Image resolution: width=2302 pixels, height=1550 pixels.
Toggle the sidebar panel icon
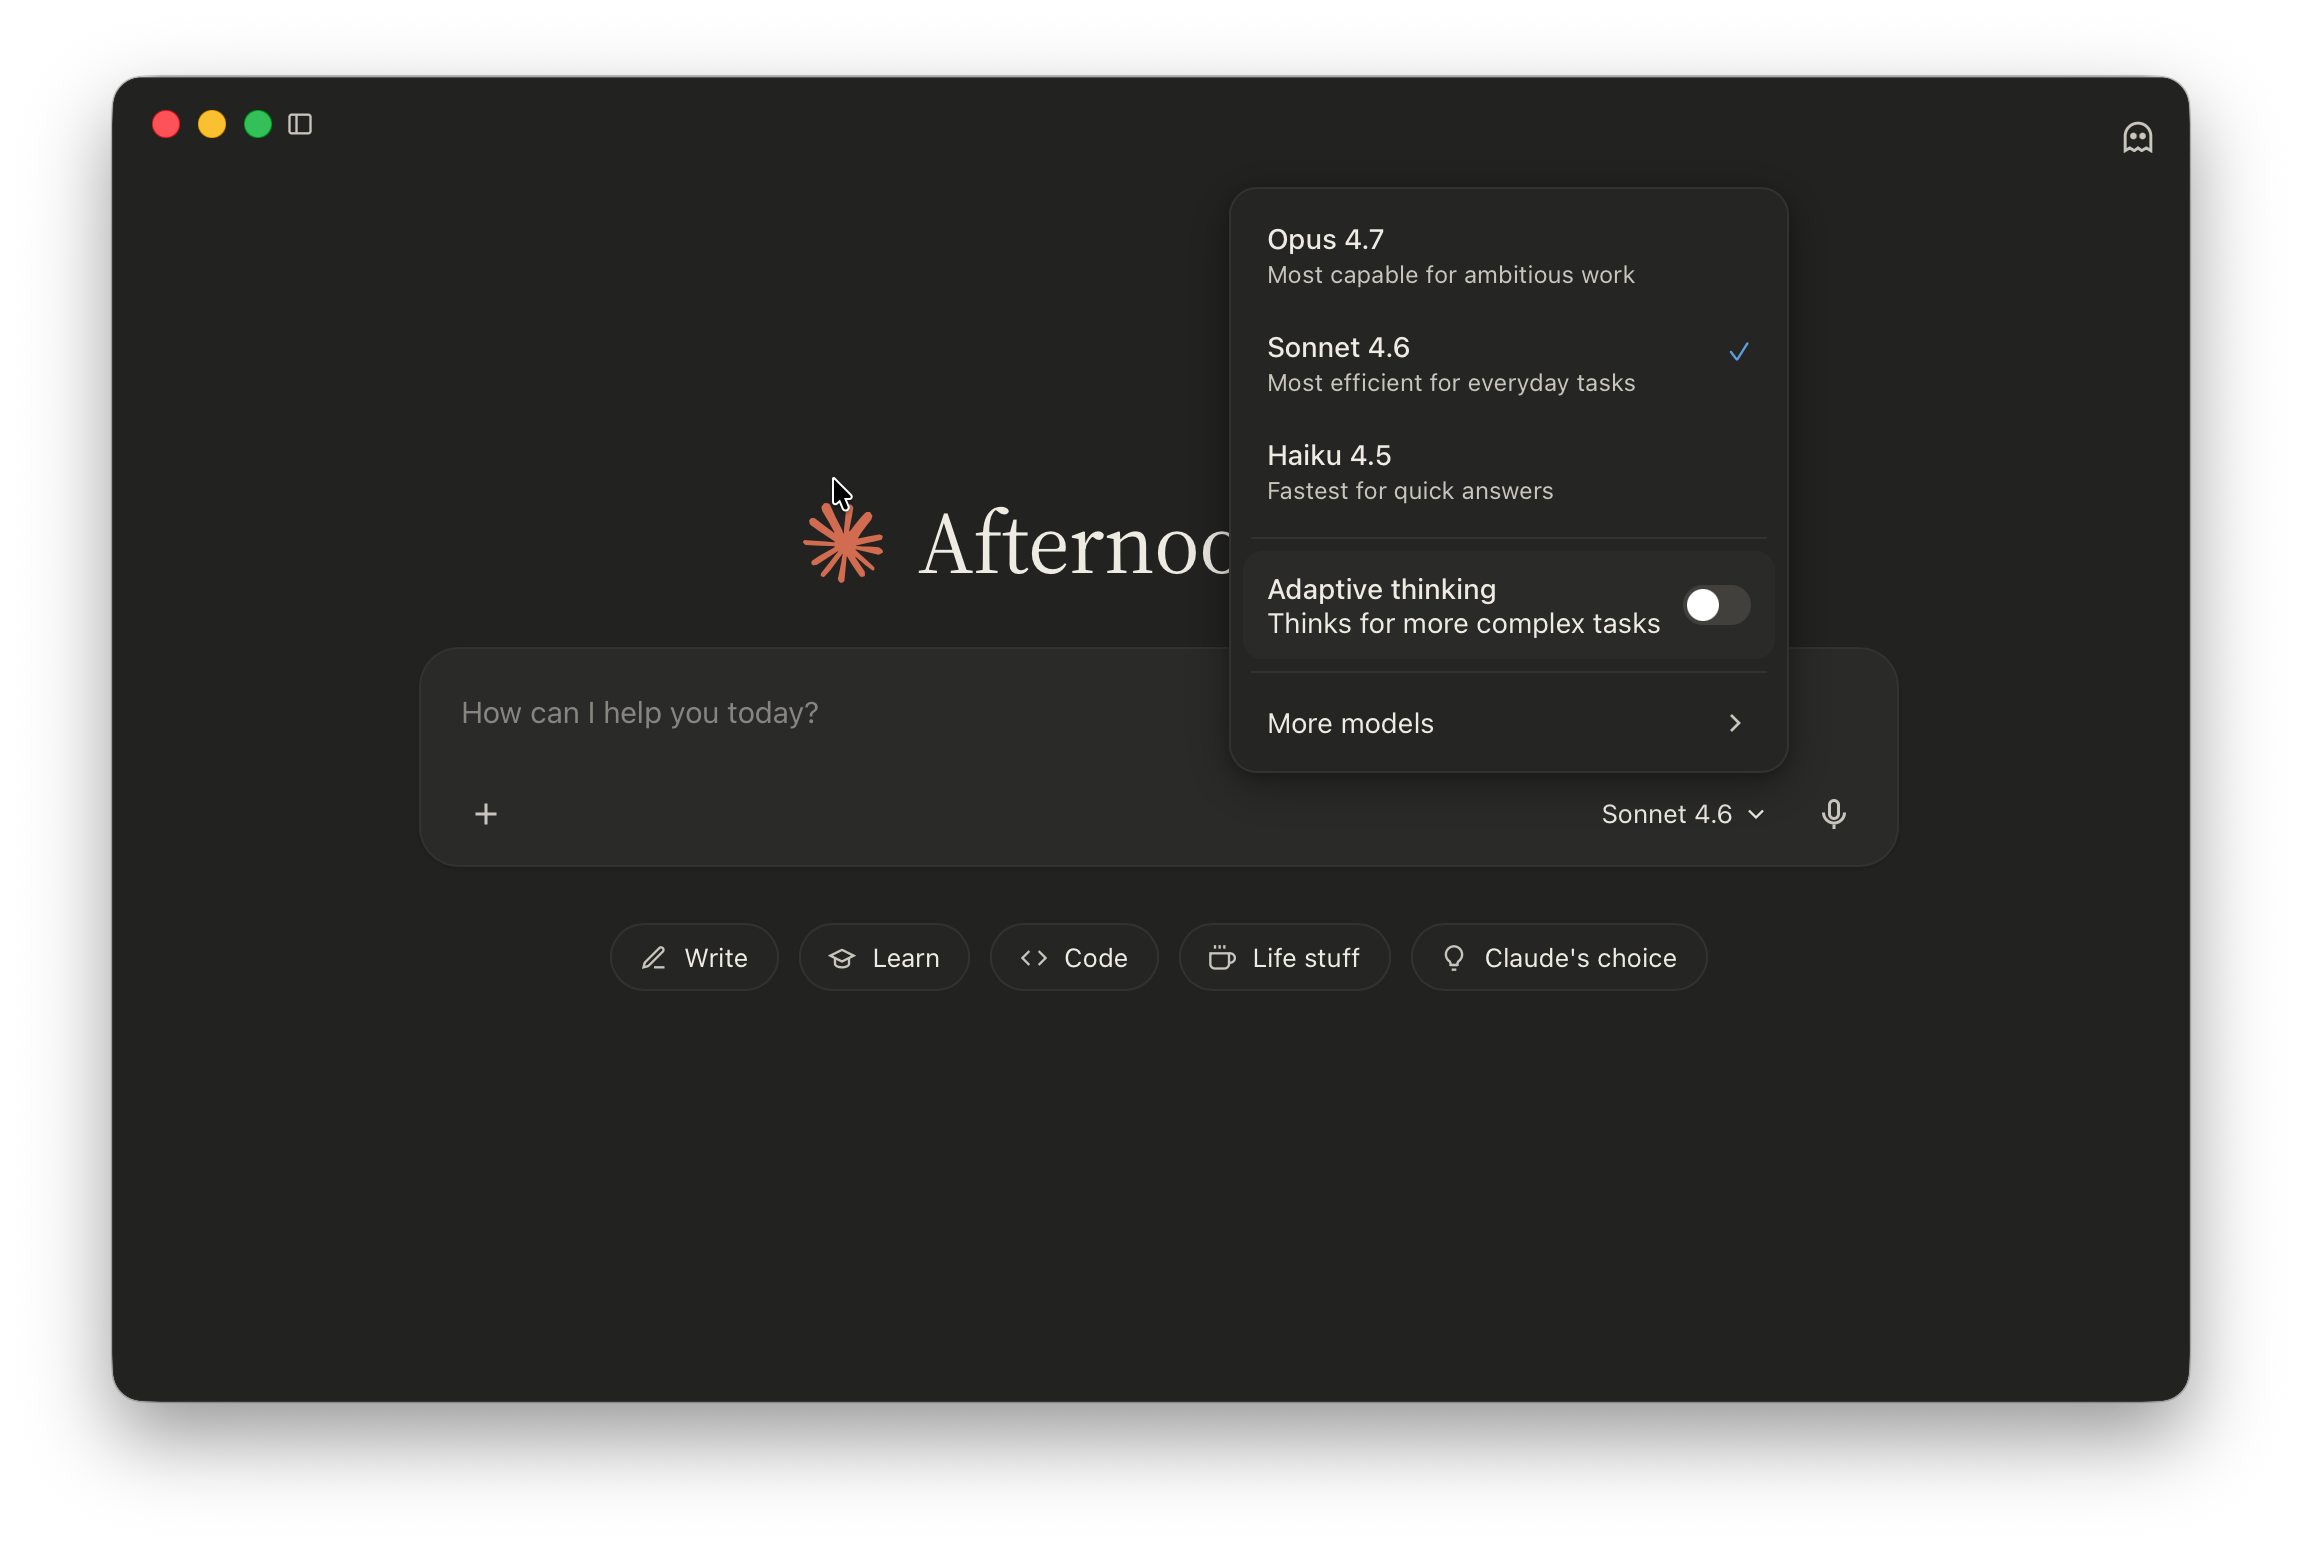click(300, 124)
